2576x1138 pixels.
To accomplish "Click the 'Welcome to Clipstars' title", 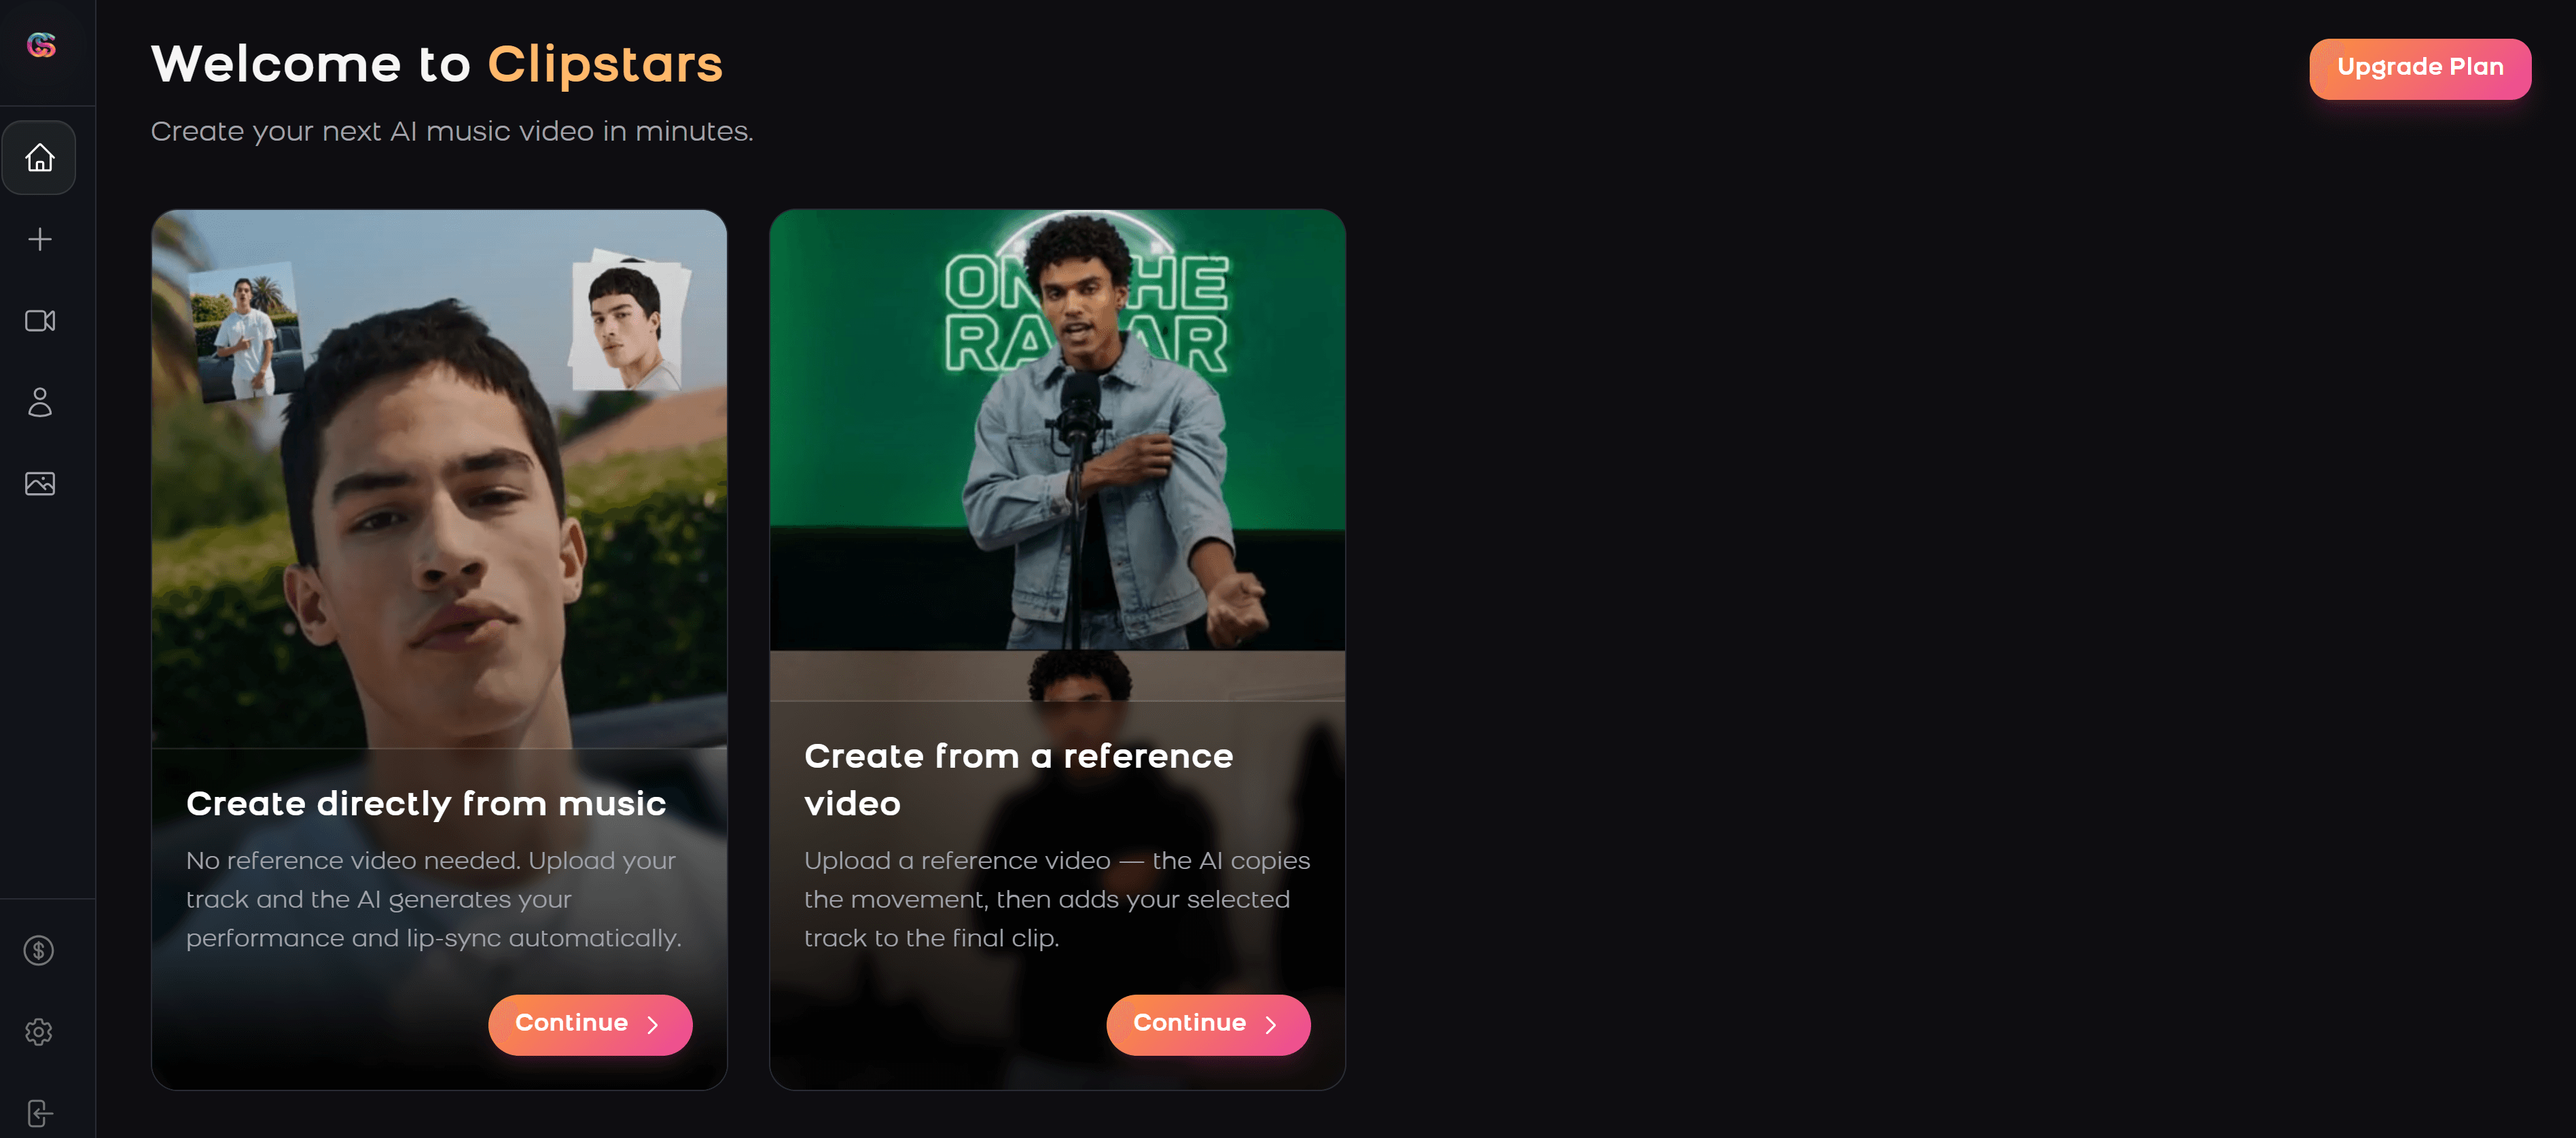I will [436, 64].
